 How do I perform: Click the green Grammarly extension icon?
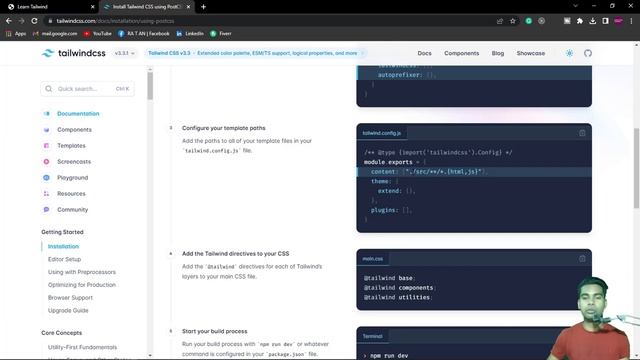point(529,21)
